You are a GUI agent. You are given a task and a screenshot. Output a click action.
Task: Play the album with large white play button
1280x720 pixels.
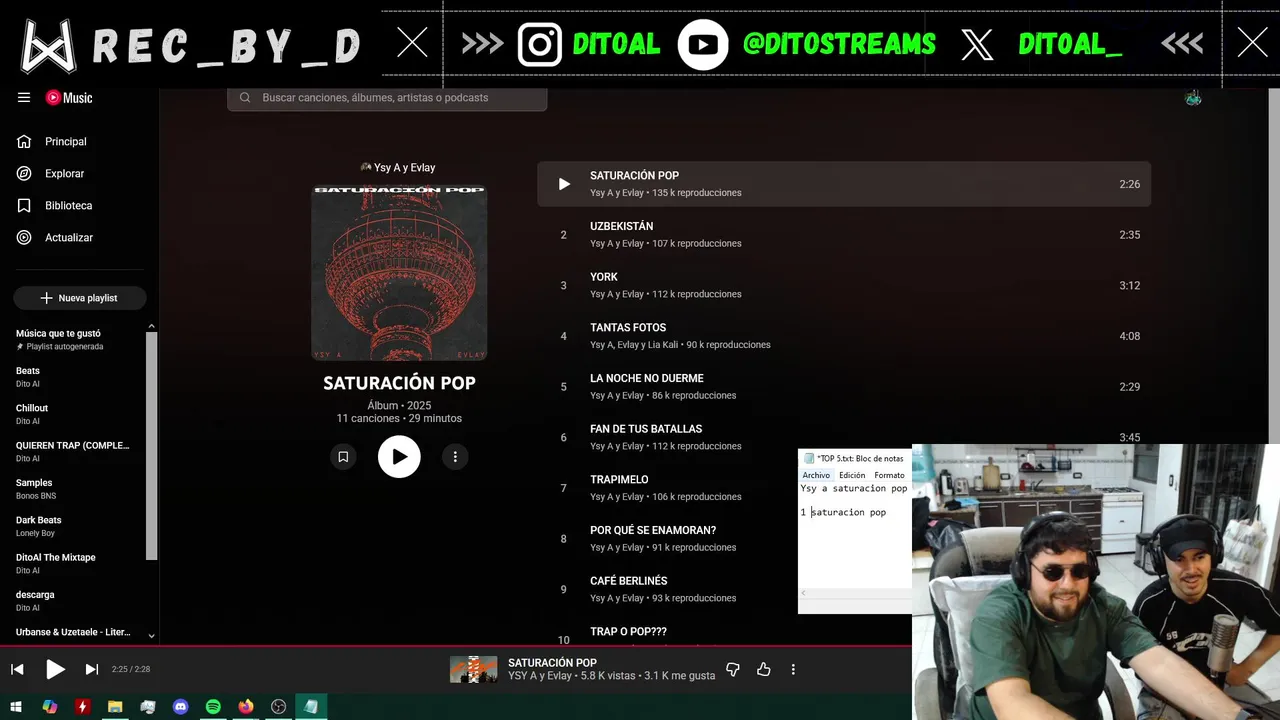[399, 457]
